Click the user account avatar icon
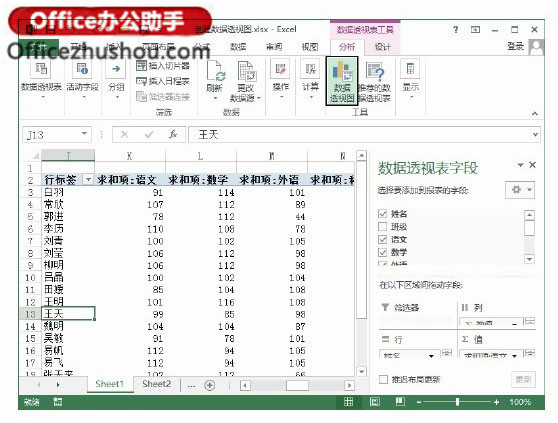The image size is (558, 423). (536, 47)
